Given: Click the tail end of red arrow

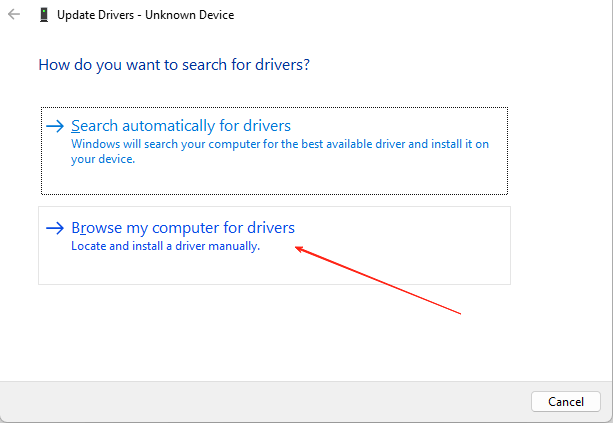Looking at the screenshot, I should [459, 314].
